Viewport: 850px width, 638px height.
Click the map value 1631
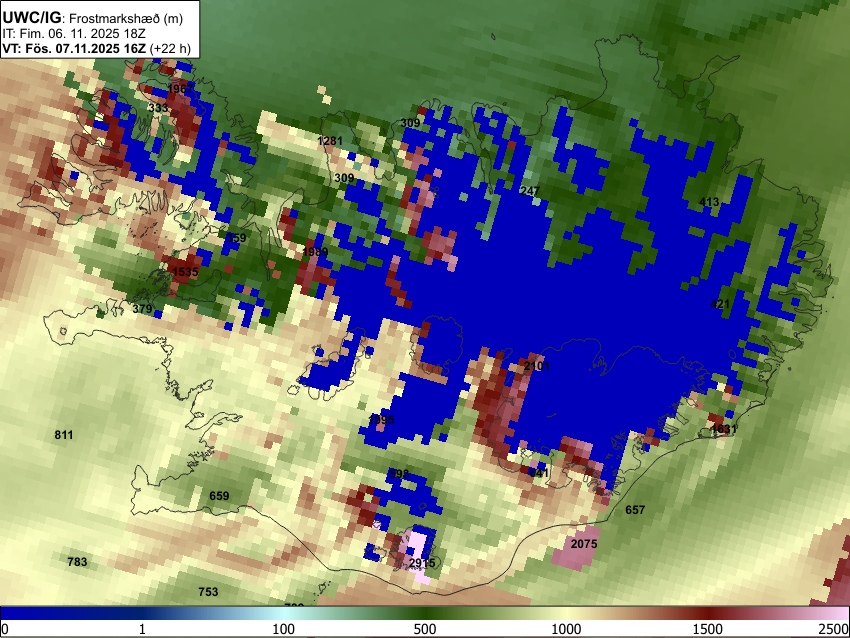(x=724, y=429)
